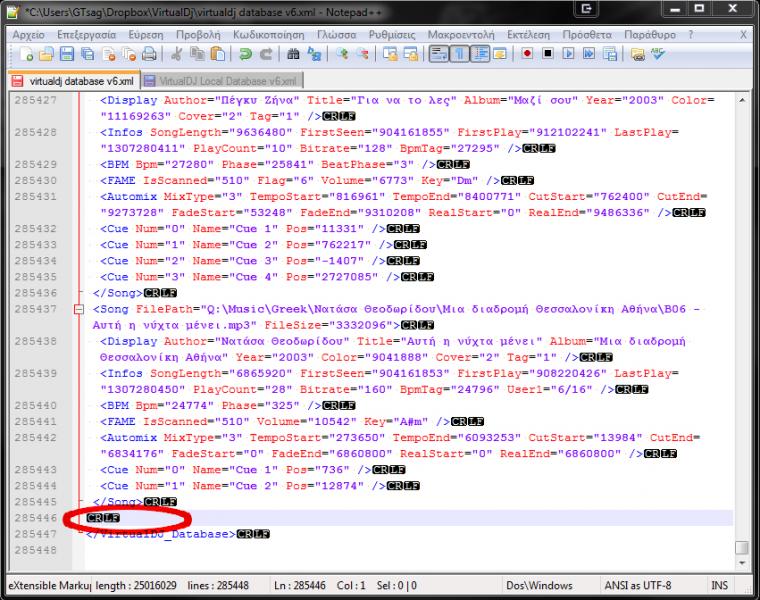This screenshot has width=760, height=600.
Task: Click line number 285446 in margin
Action: click(x=35, y=518)
